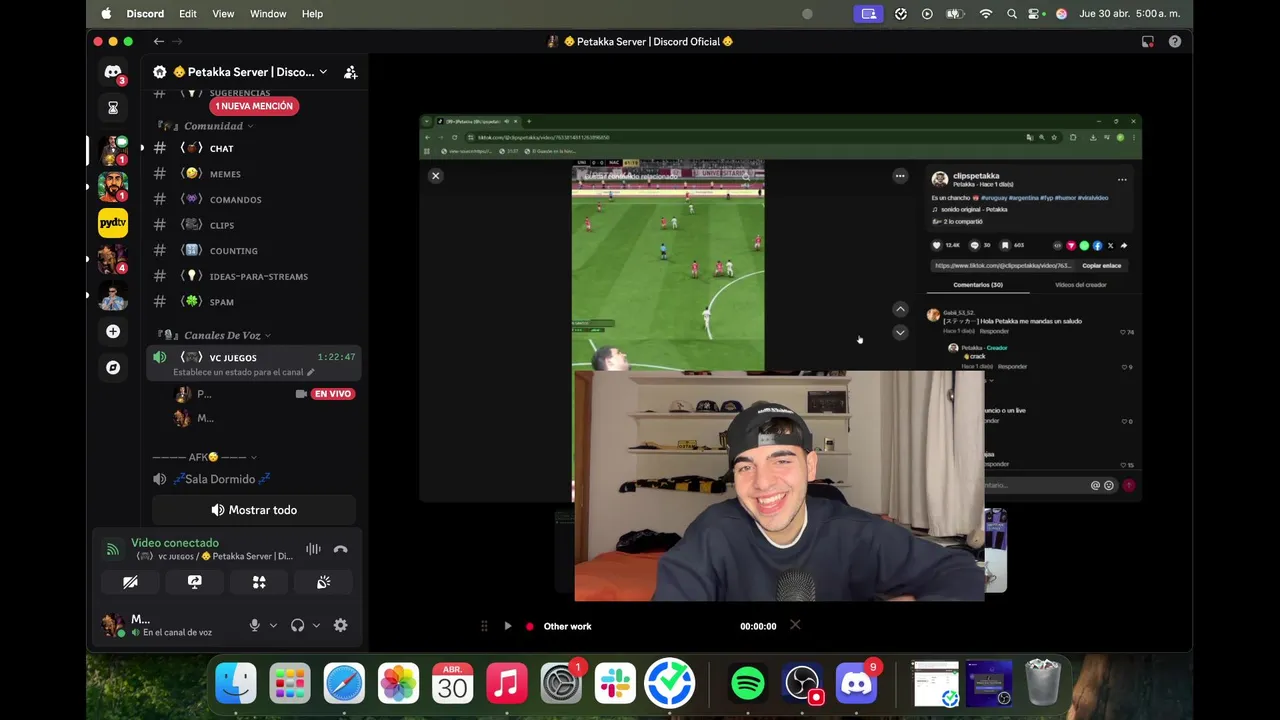Open microphone input options arrow
Image resolution: width=1280 pixels, height=720 pixels.
coord(273,626)
